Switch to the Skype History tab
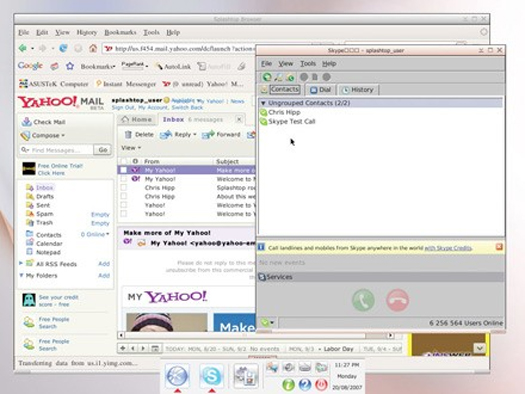Screen dimensions: 525x394 pyautogui.click(x=358, y=90)
